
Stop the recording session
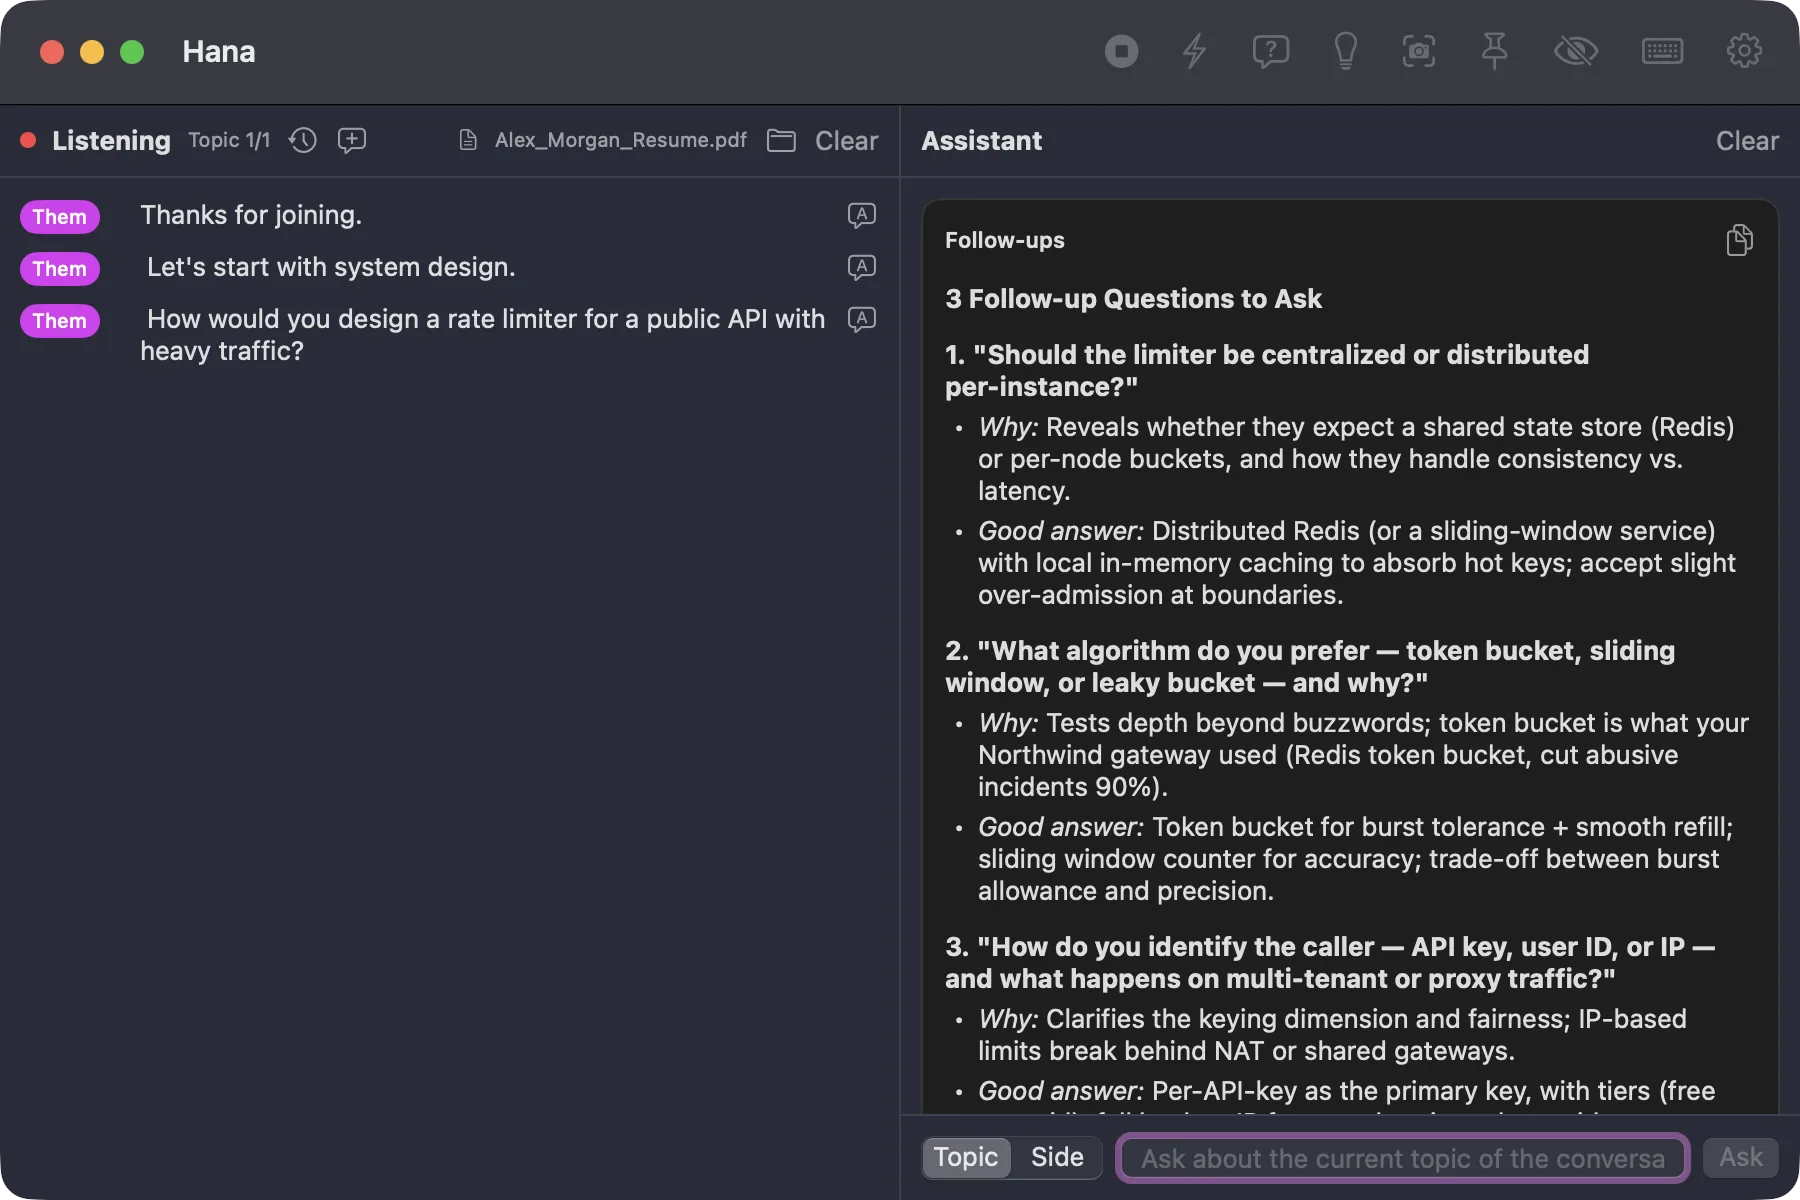pos(1121,51)
